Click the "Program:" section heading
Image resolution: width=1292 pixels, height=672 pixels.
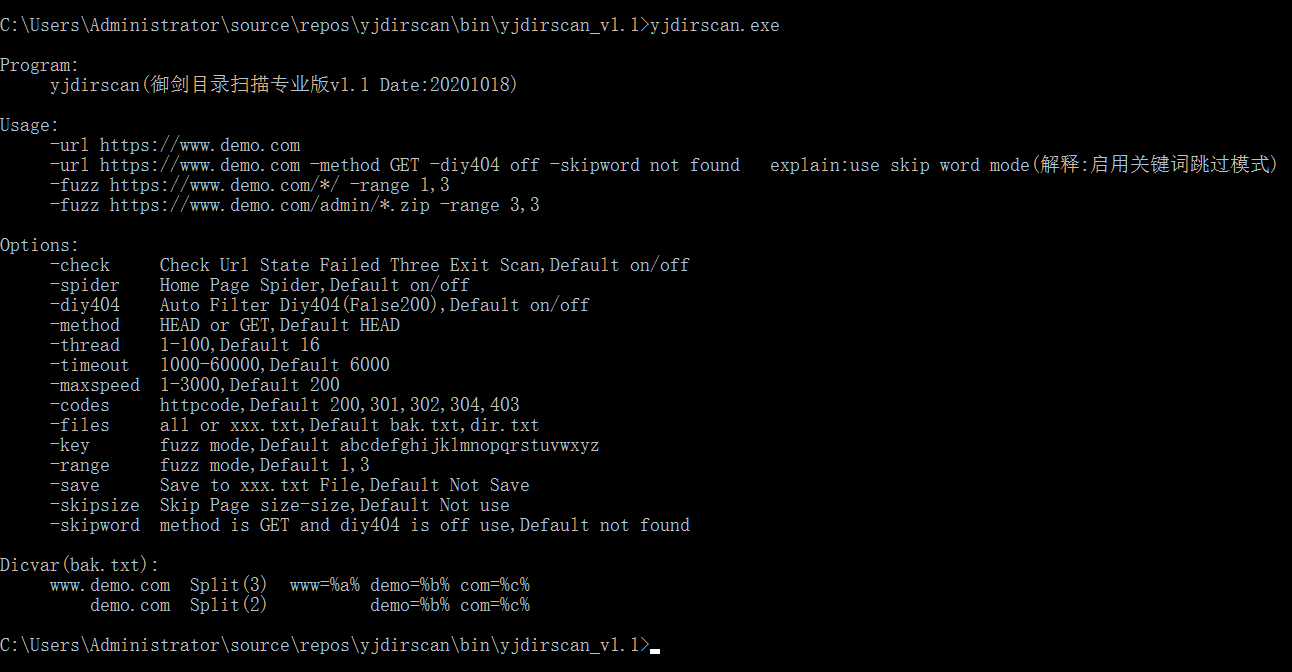(x=39, y=65)
